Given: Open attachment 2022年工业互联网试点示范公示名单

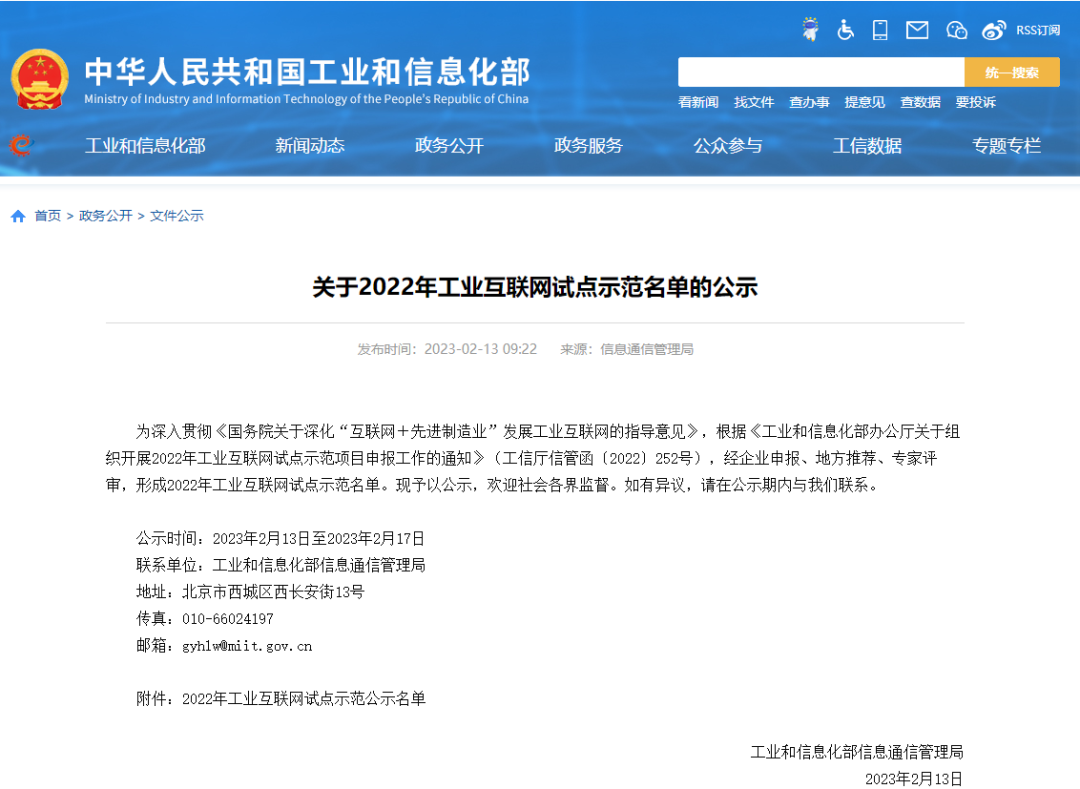Looking at the screenshot, I should point(304,699).
